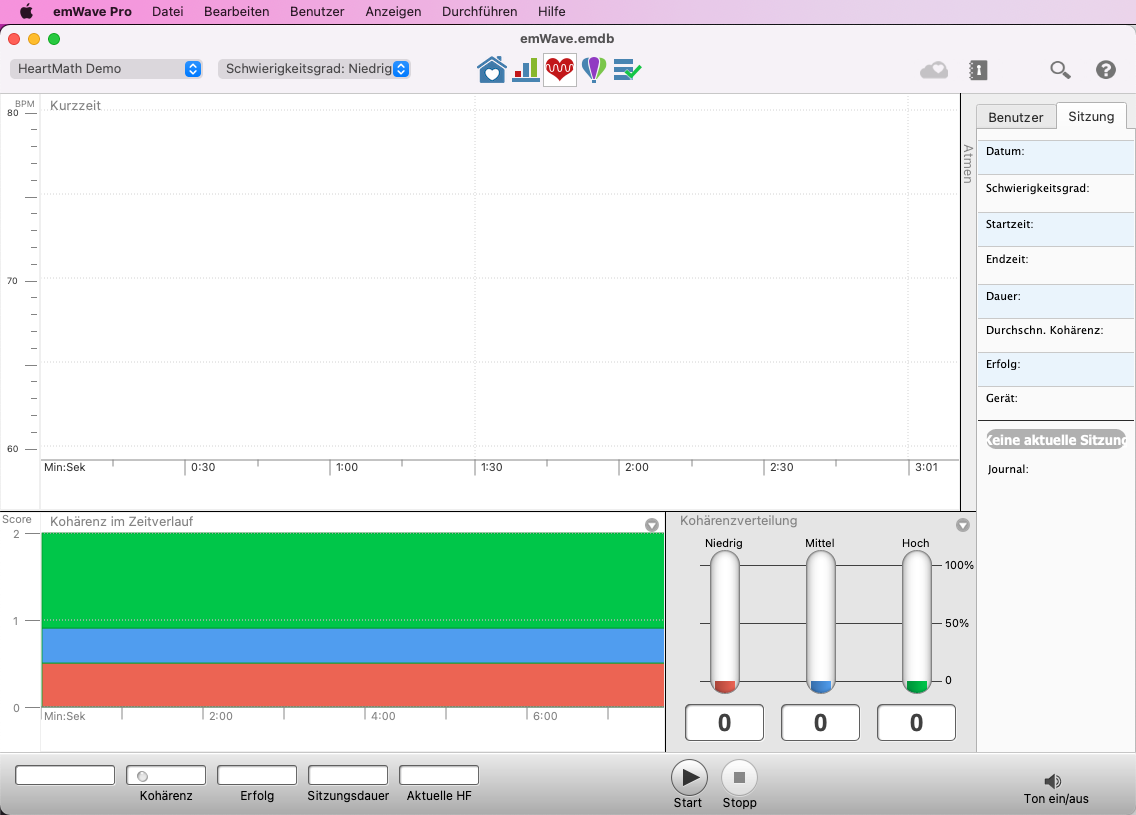Click the Startzeit: row
The width and height of the screenshot is (1136, 815).
[1056, 230]
